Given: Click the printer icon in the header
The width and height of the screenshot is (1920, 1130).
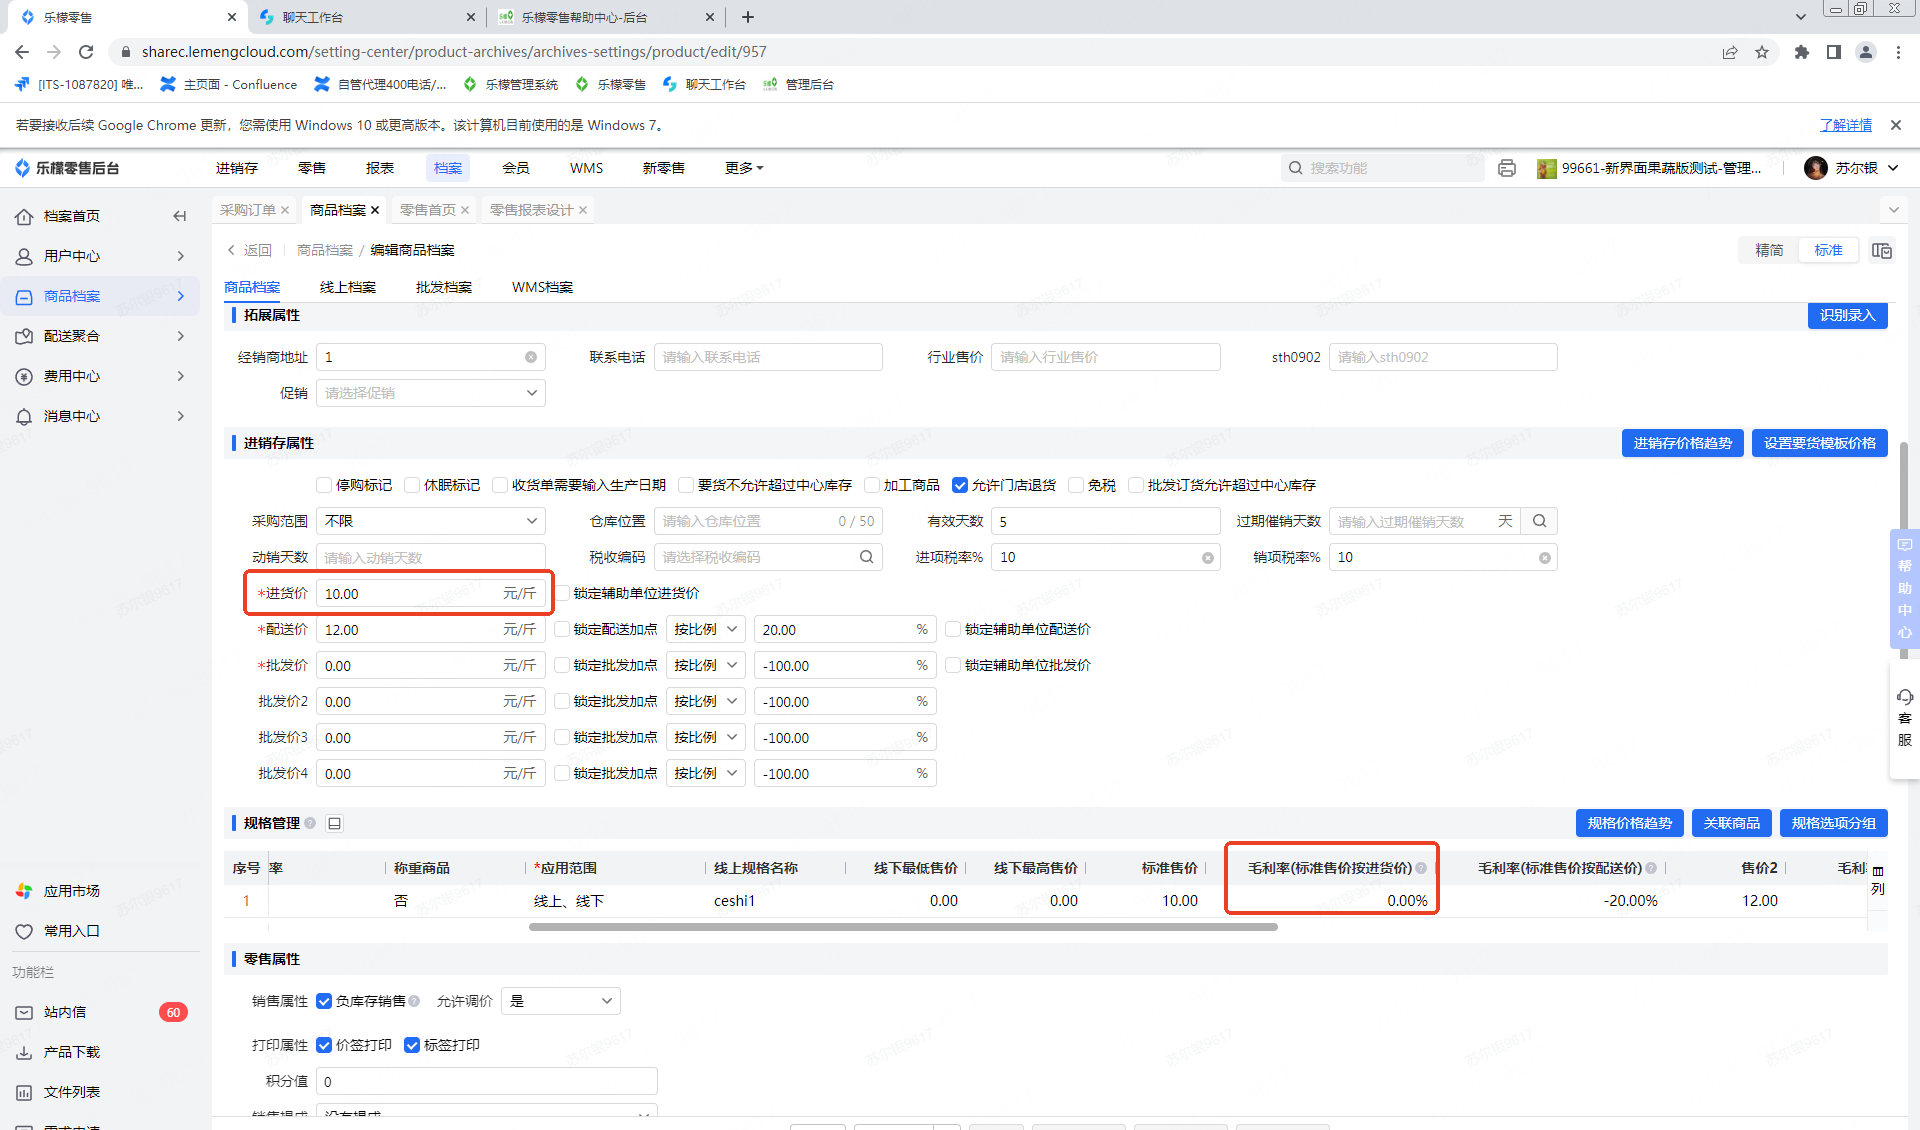Looking at the screenshot, I should coord(1507,168).
